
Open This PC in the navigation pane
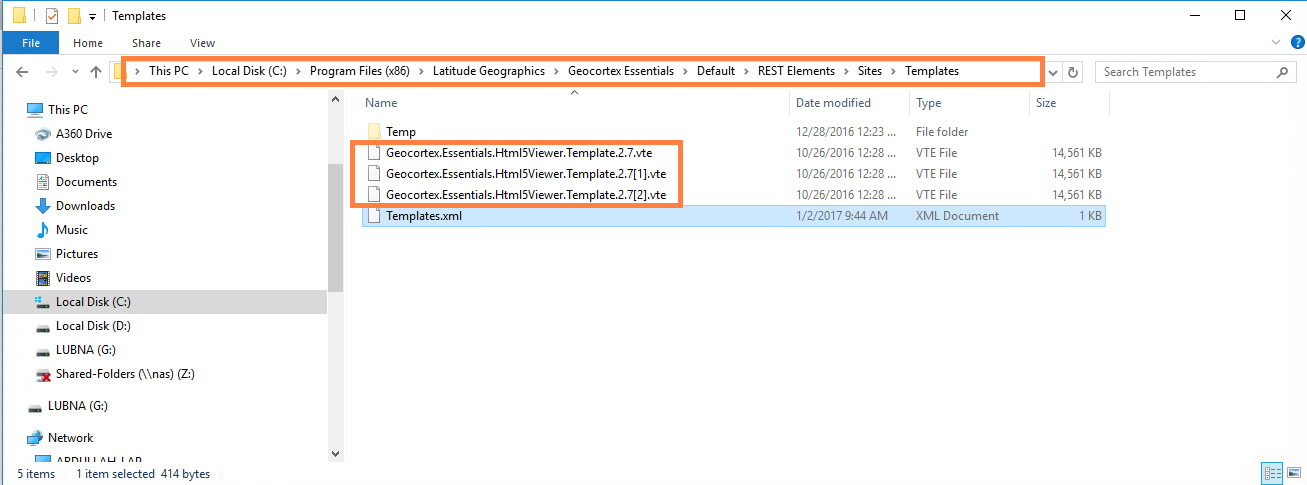click(67, 110)
